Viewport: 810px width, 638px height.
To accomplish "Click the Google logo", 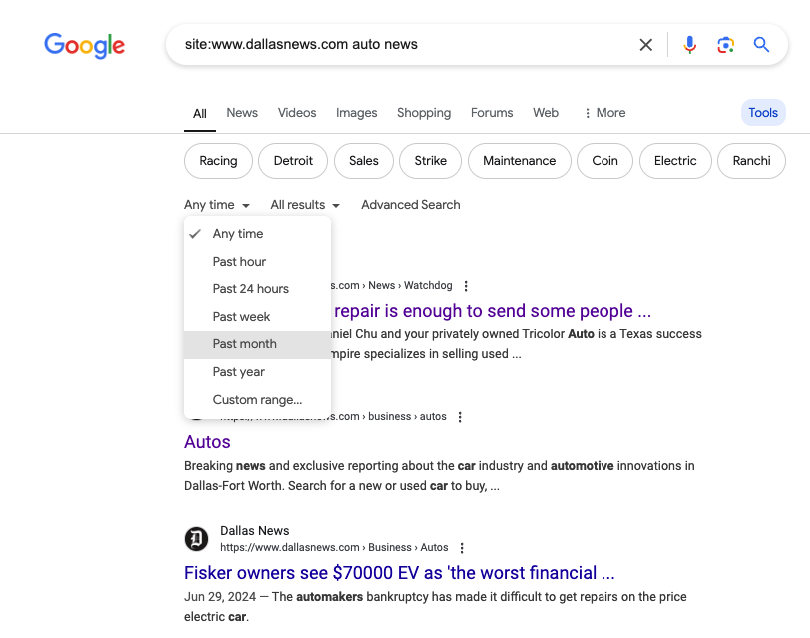I will click(x=85, y=45).
